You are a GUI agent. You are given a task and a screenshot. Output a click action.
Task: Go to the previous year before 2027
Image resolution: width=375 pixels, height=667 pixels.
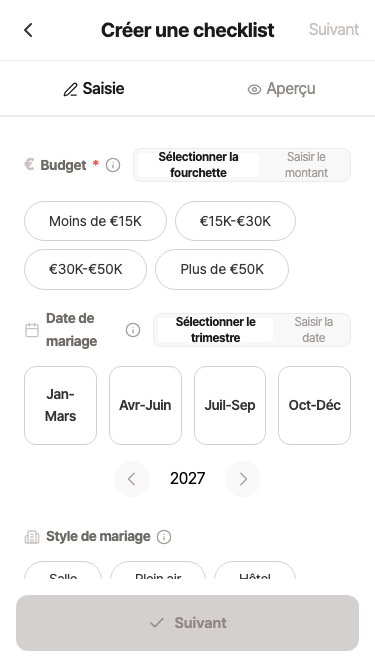132,479
